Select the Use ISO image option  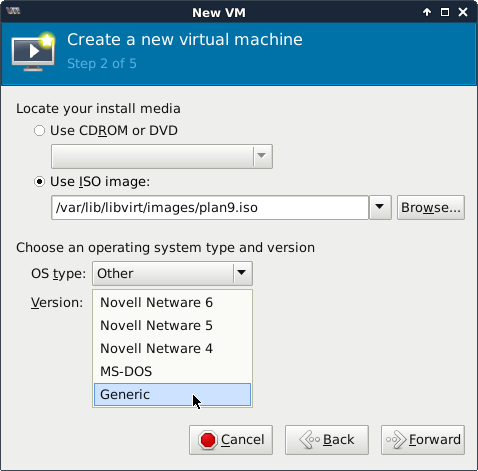click(x=39, y=182)
